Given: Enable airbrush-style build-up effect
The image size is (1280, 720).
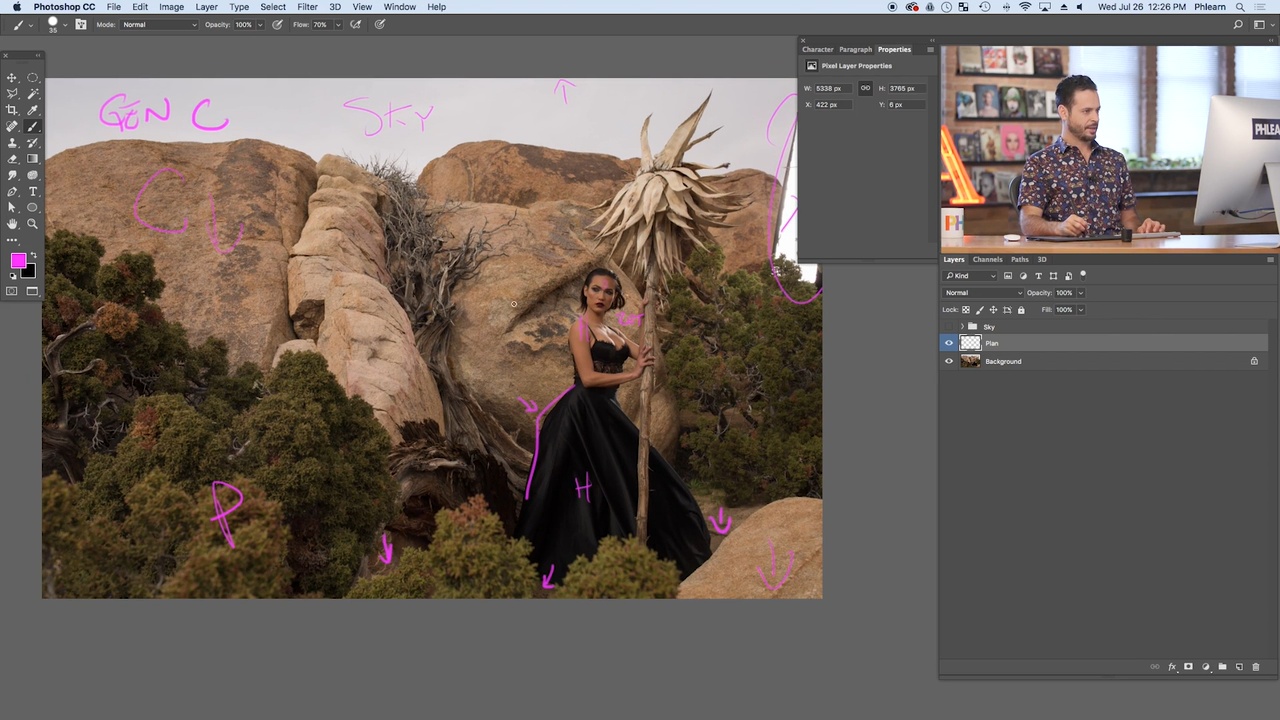Looking at the screenshot, I should tap(355, 24).
